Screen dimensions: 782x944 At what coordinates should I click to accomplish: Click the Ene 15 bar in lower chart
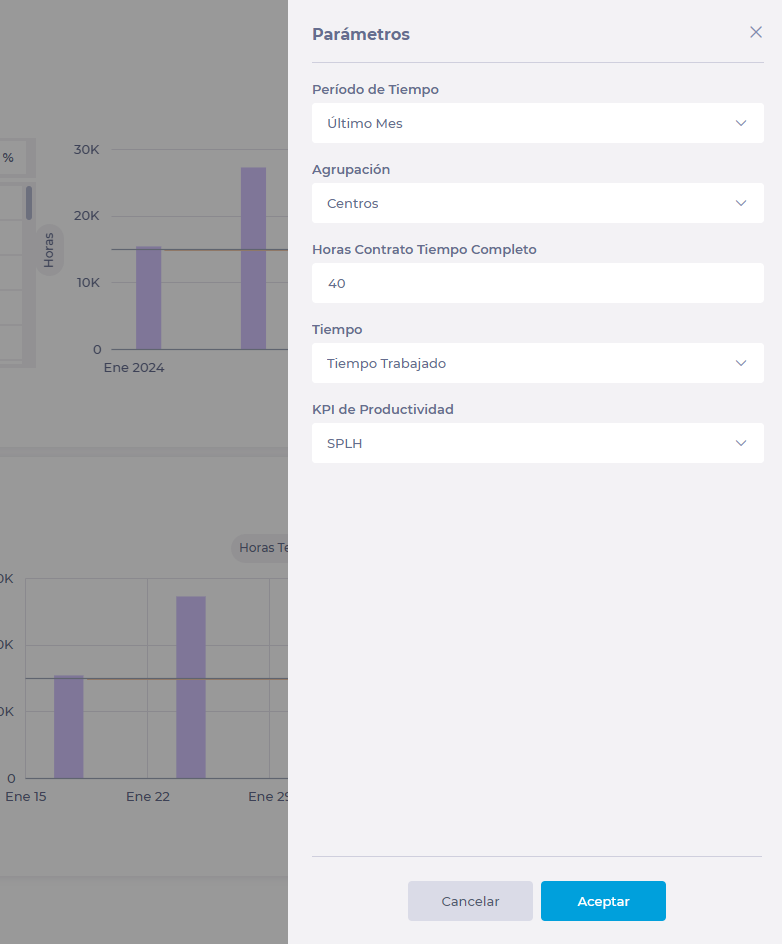[x=69, y=727]
